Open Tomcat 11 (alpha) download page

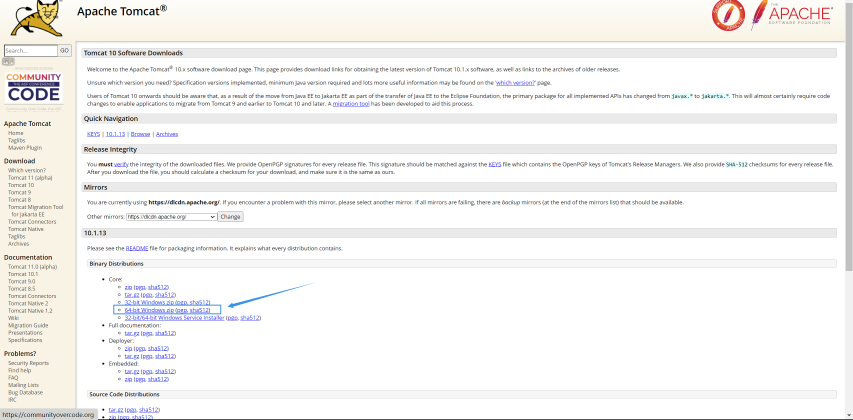tap(30, 178)
